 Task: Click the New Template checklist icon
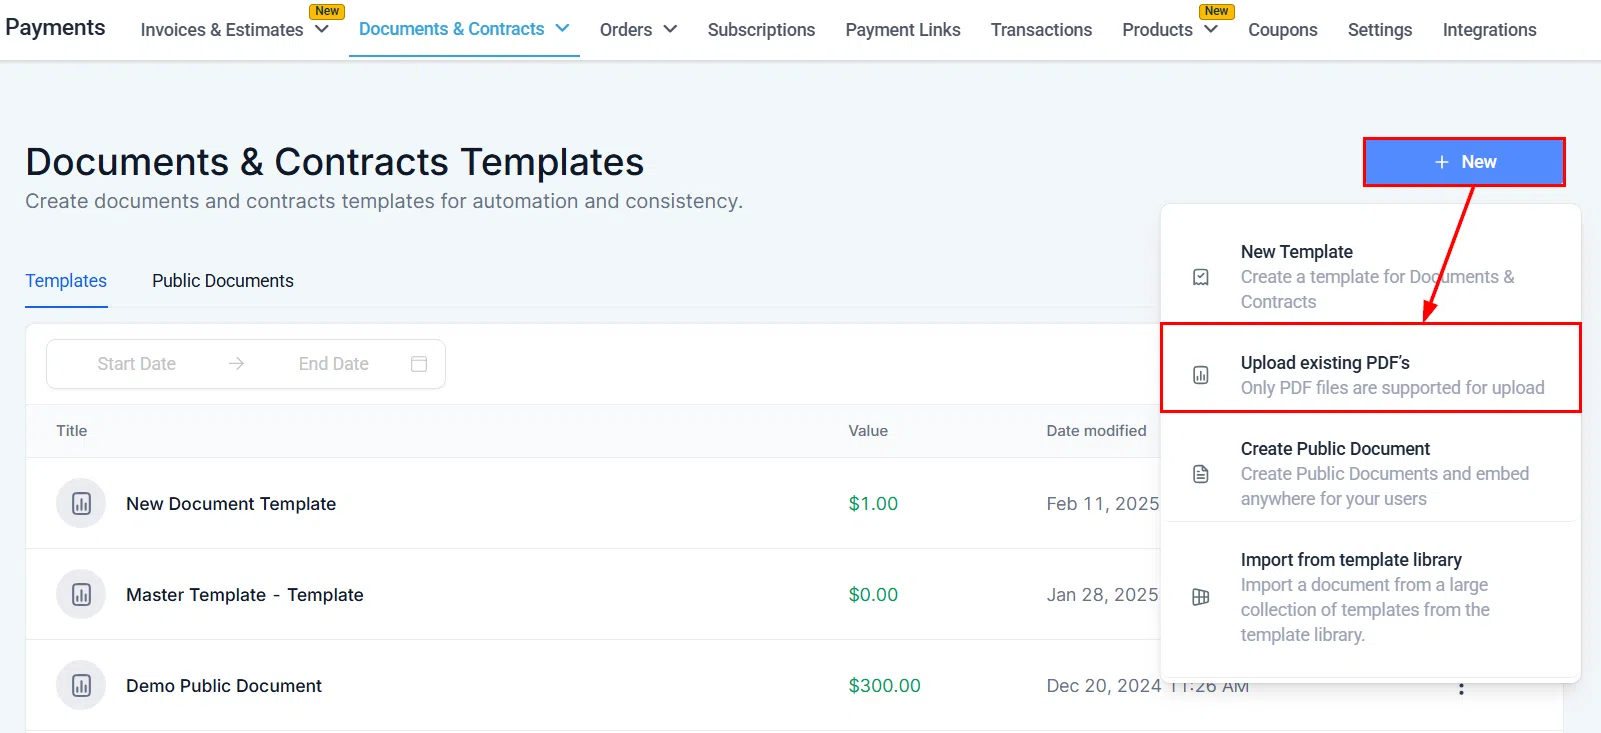(1201, 277)
